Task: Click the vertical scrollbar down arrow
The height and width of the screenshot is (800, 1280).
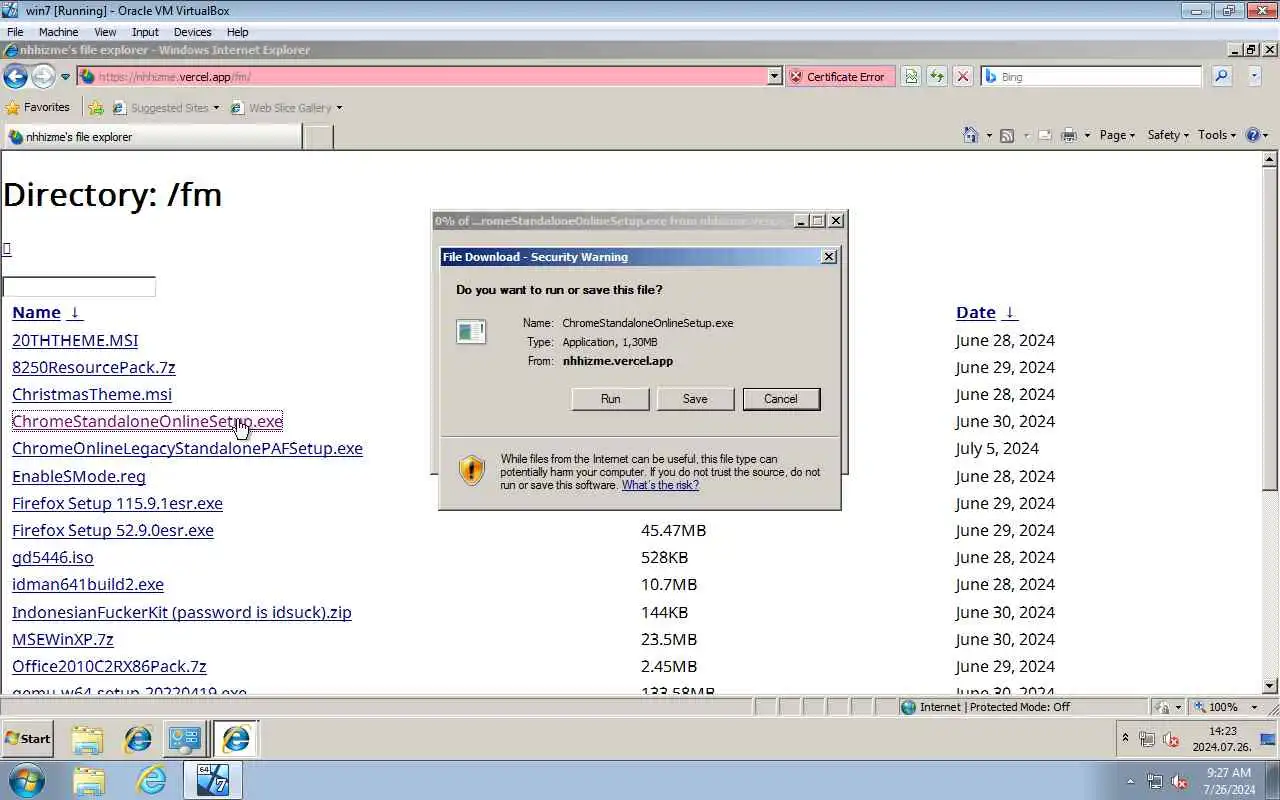Action: pos(1271,686)
